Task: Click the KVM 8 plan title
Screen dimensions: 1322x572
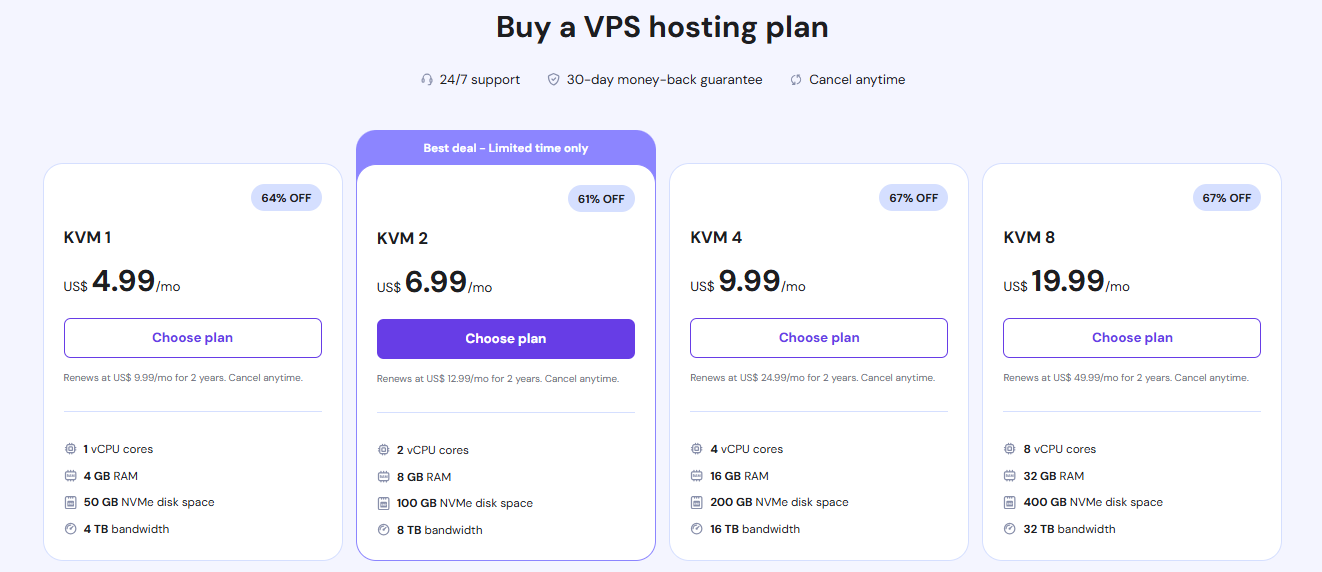Action: pos(1029,238)
